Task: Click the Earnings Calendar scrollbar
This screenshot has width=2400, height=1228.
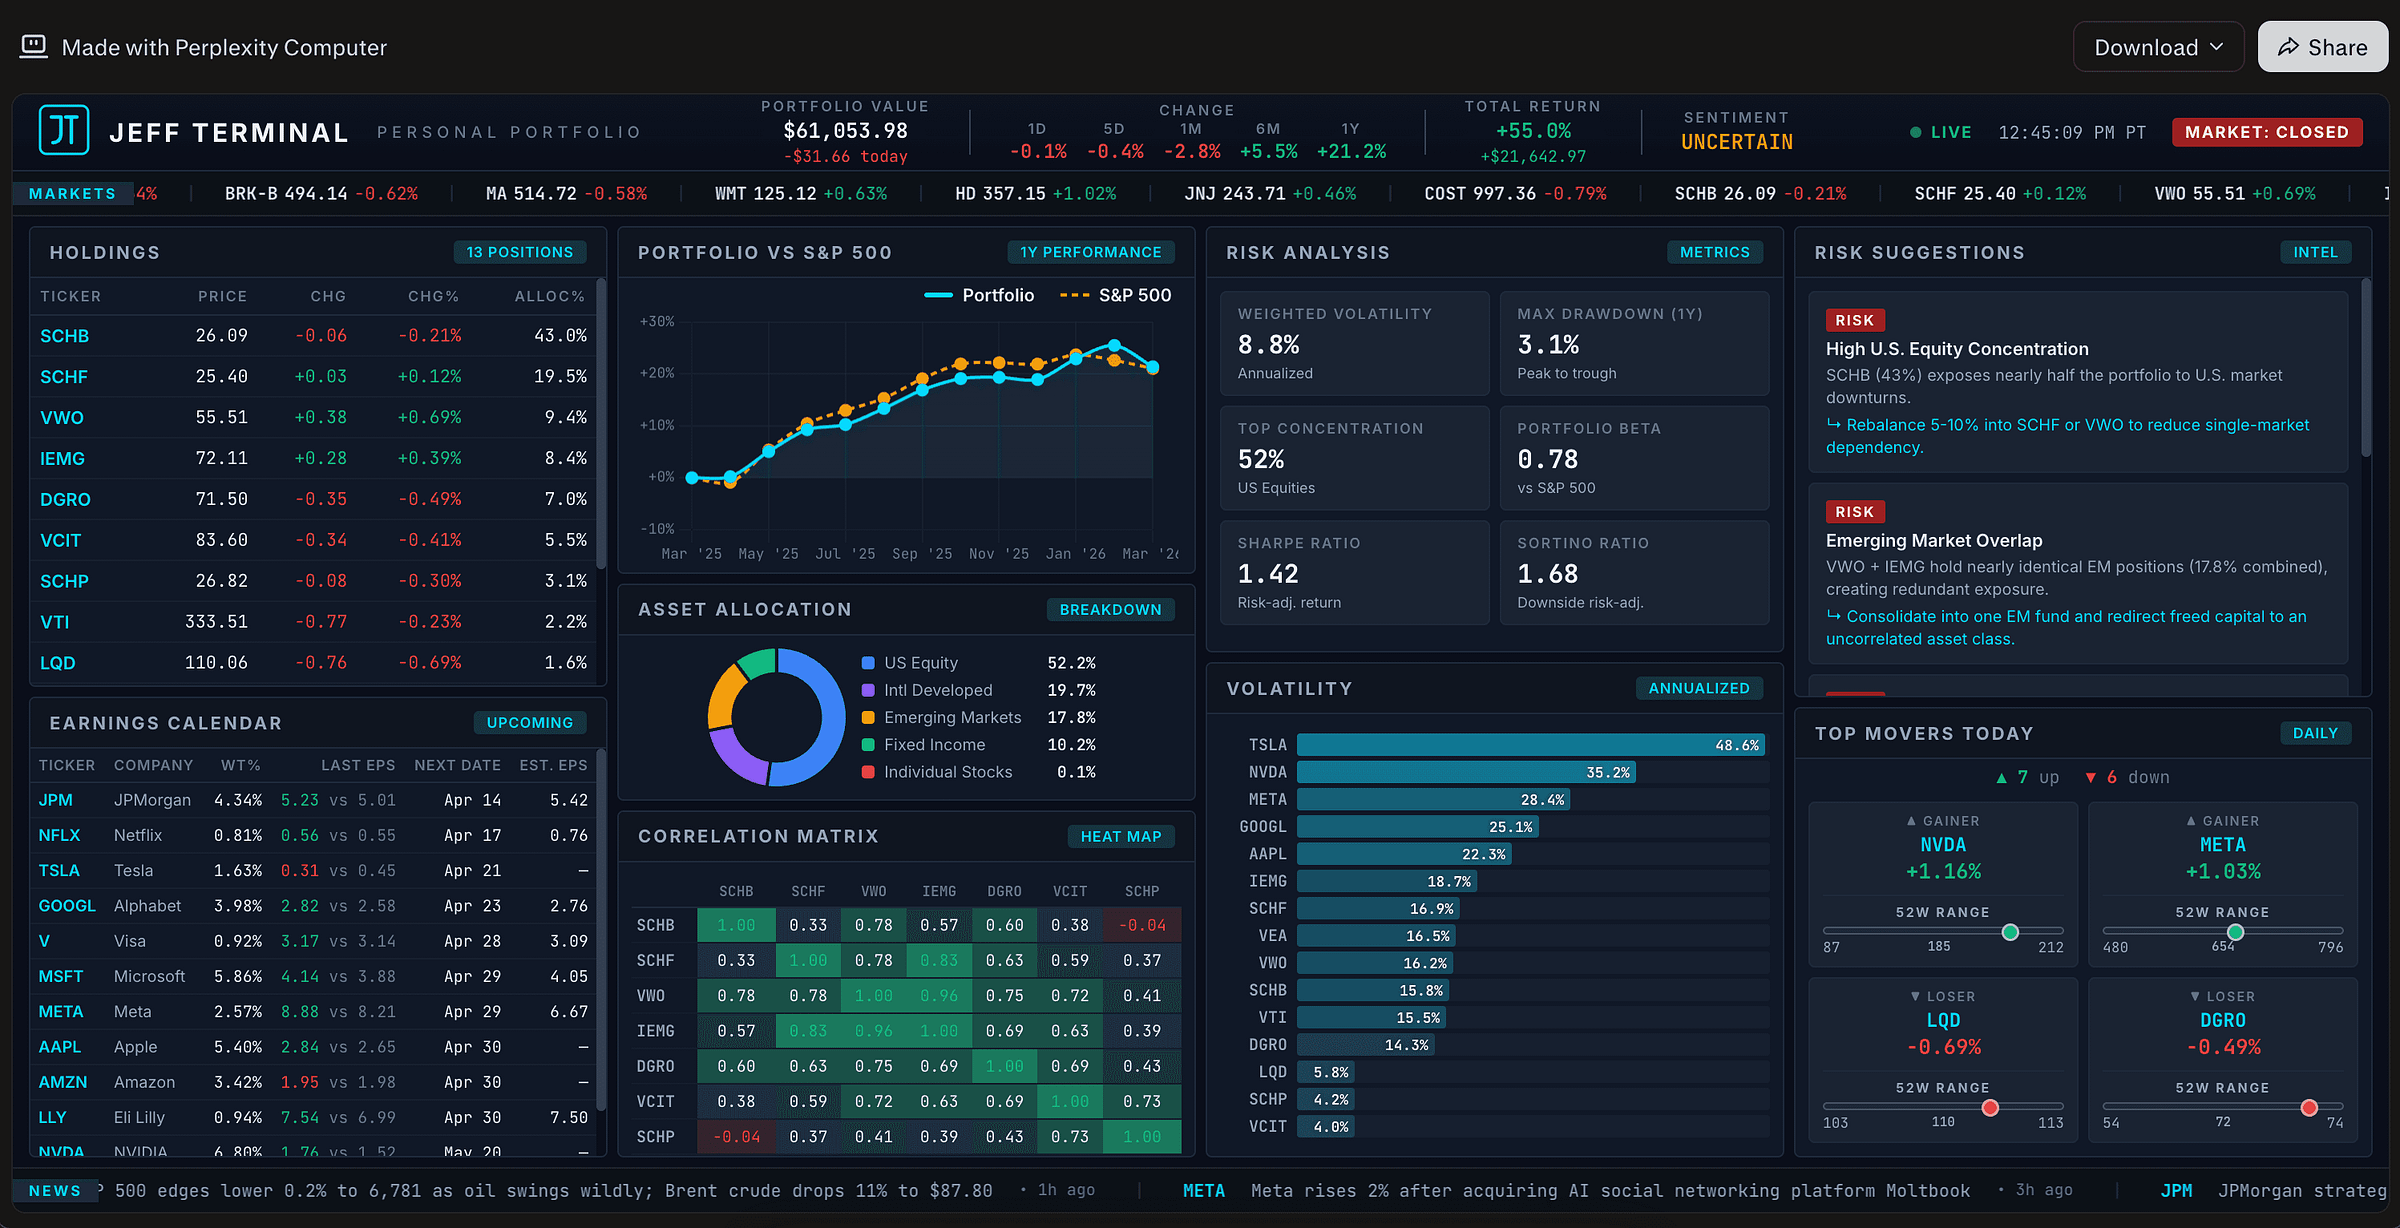Action: point(601,930)
